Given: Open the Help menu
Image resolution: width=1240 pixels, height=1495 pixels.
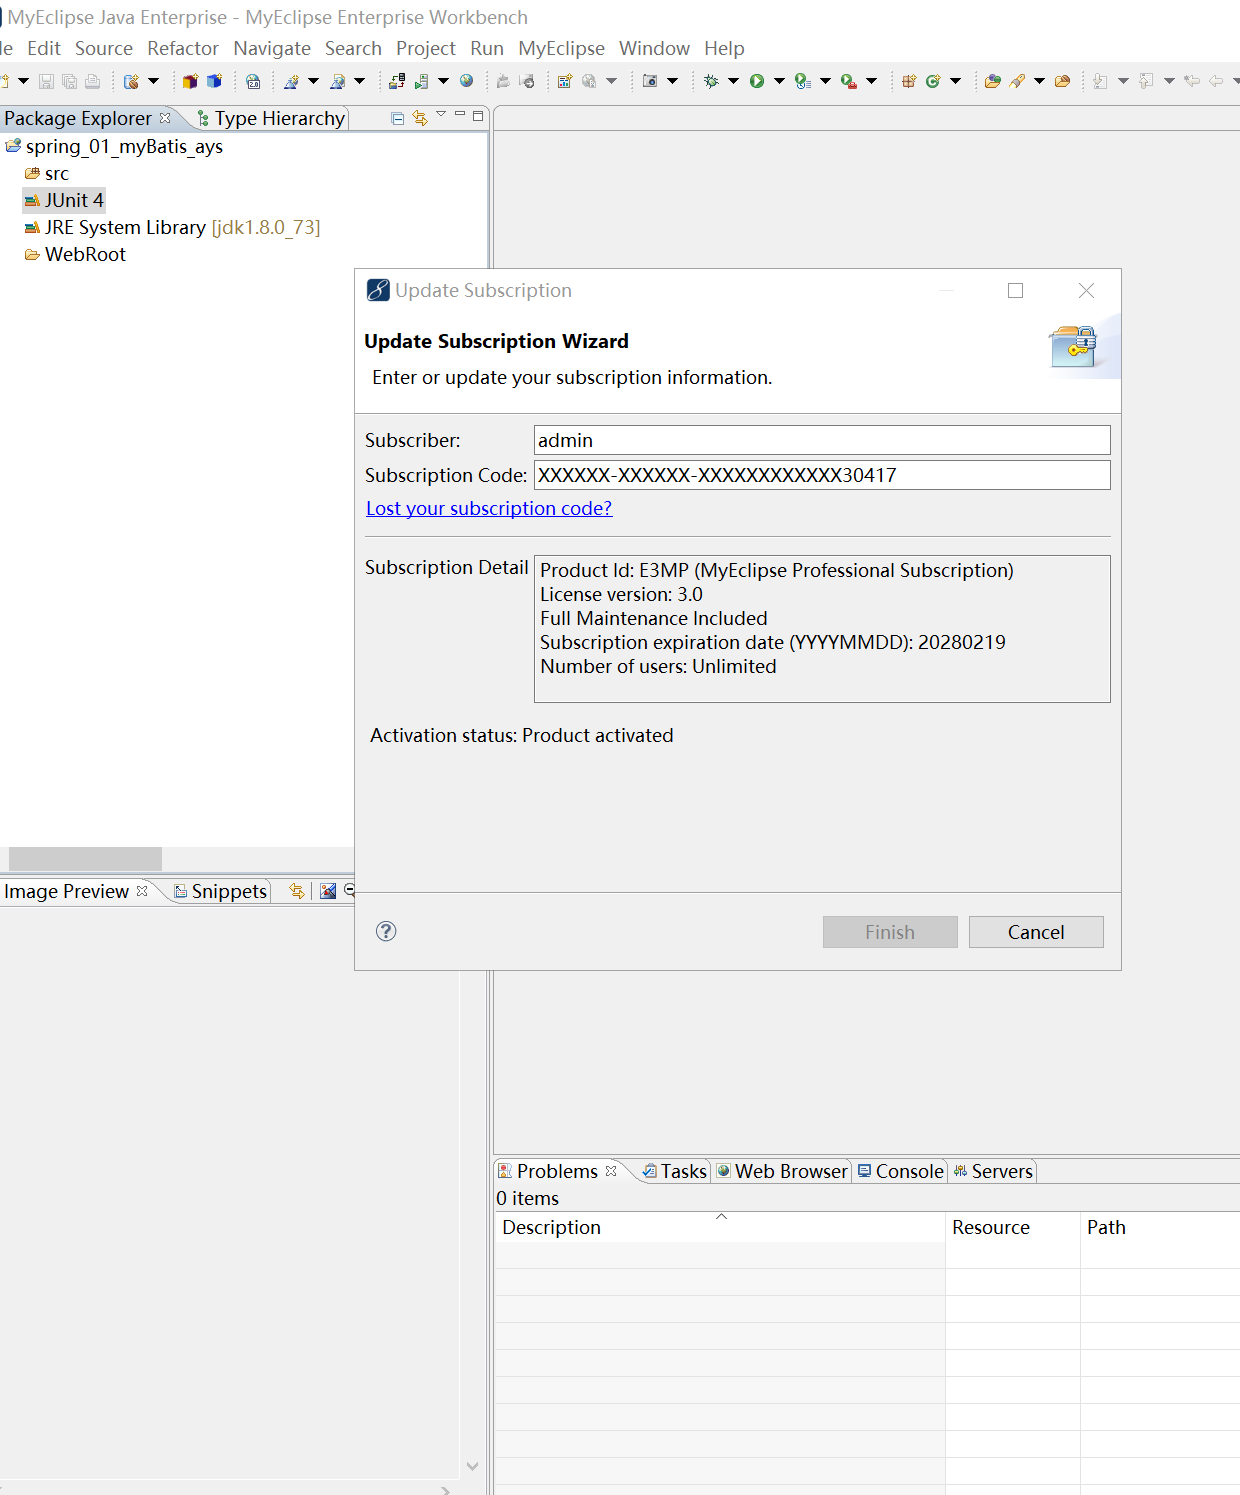Looking at the screenshot, I should pyautogui.click(x=724, y=48).
